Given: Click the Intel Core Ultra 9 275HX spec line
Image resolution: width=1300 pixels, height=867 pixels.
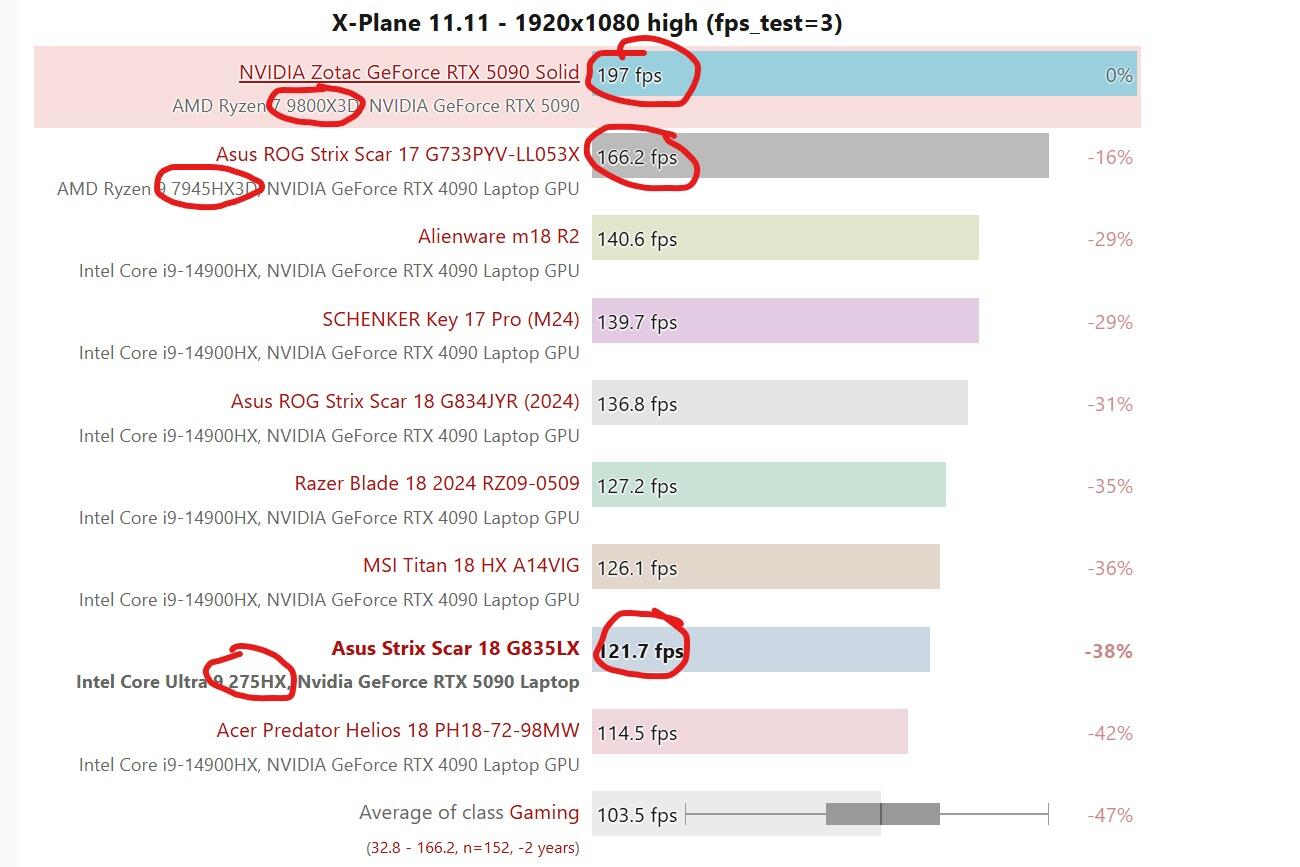Looking at the screenshot, I should click(x=328, y=681).
